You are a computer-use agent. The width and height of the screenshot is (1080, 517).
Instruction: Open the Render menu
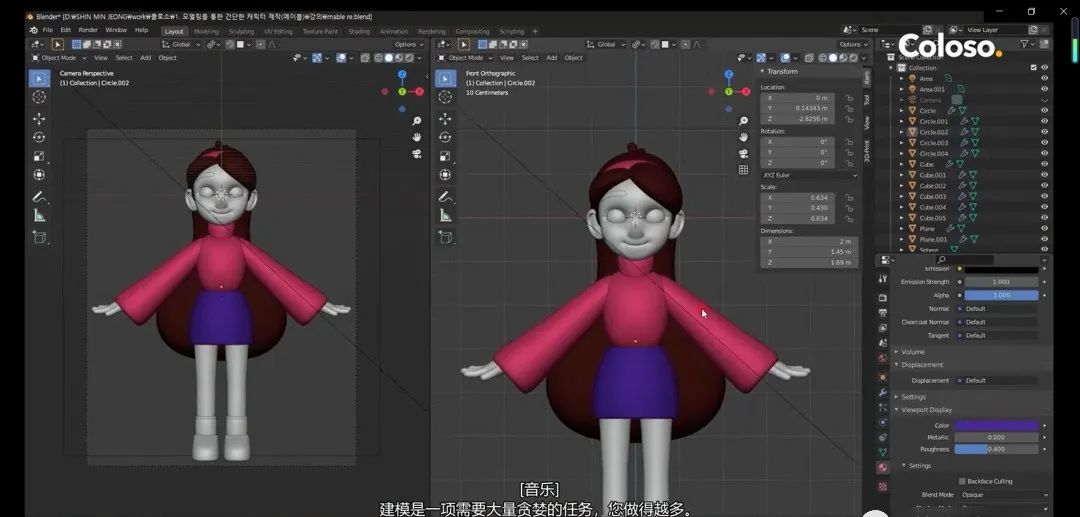(88, 30)
